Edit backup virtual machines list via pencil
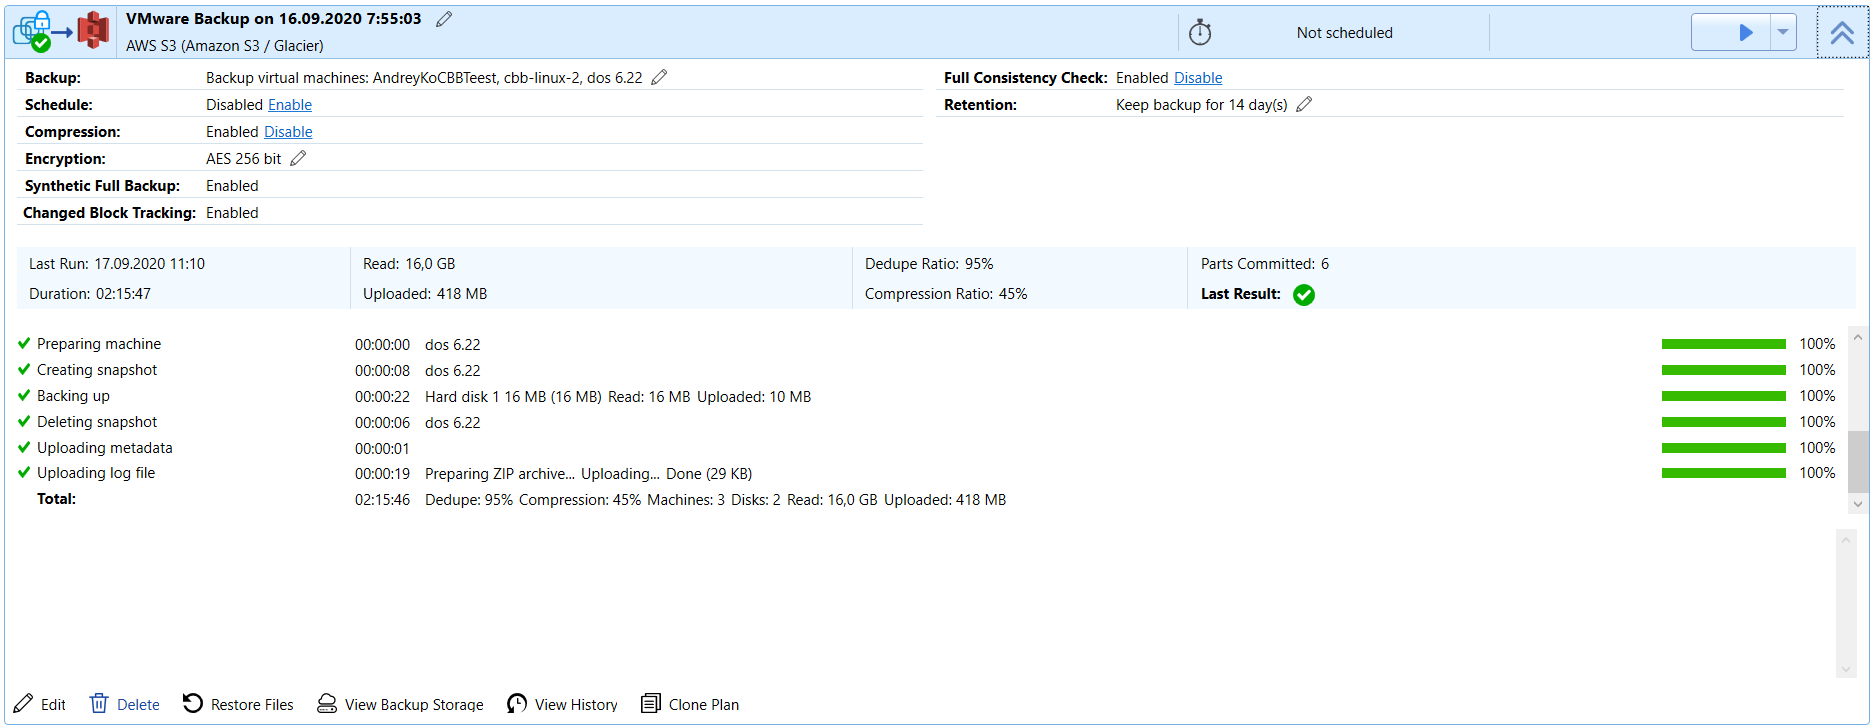Viewport: 1874px width, 728px height. click(659, 77)
